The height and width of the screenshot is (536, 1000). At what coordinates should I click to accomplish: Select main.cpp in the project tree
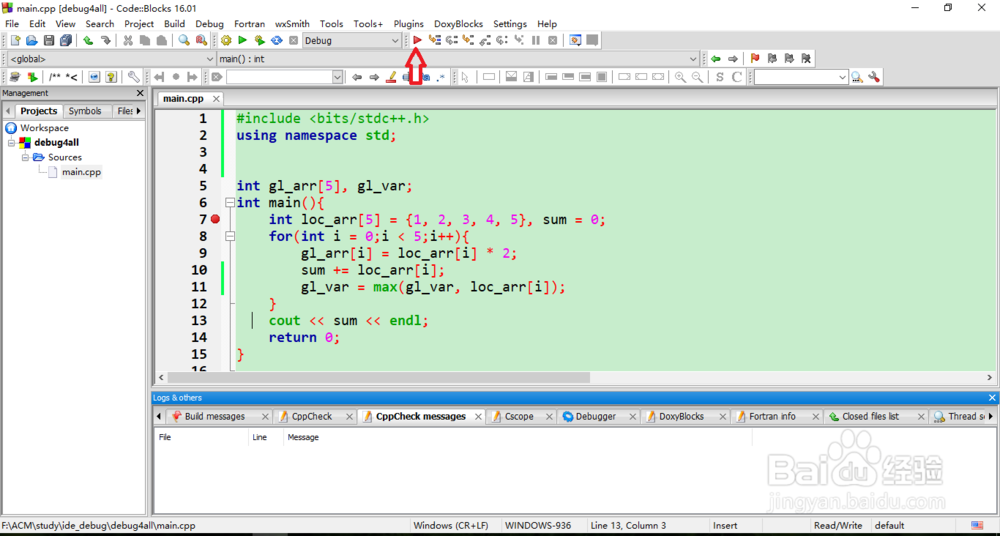[81, 172]
